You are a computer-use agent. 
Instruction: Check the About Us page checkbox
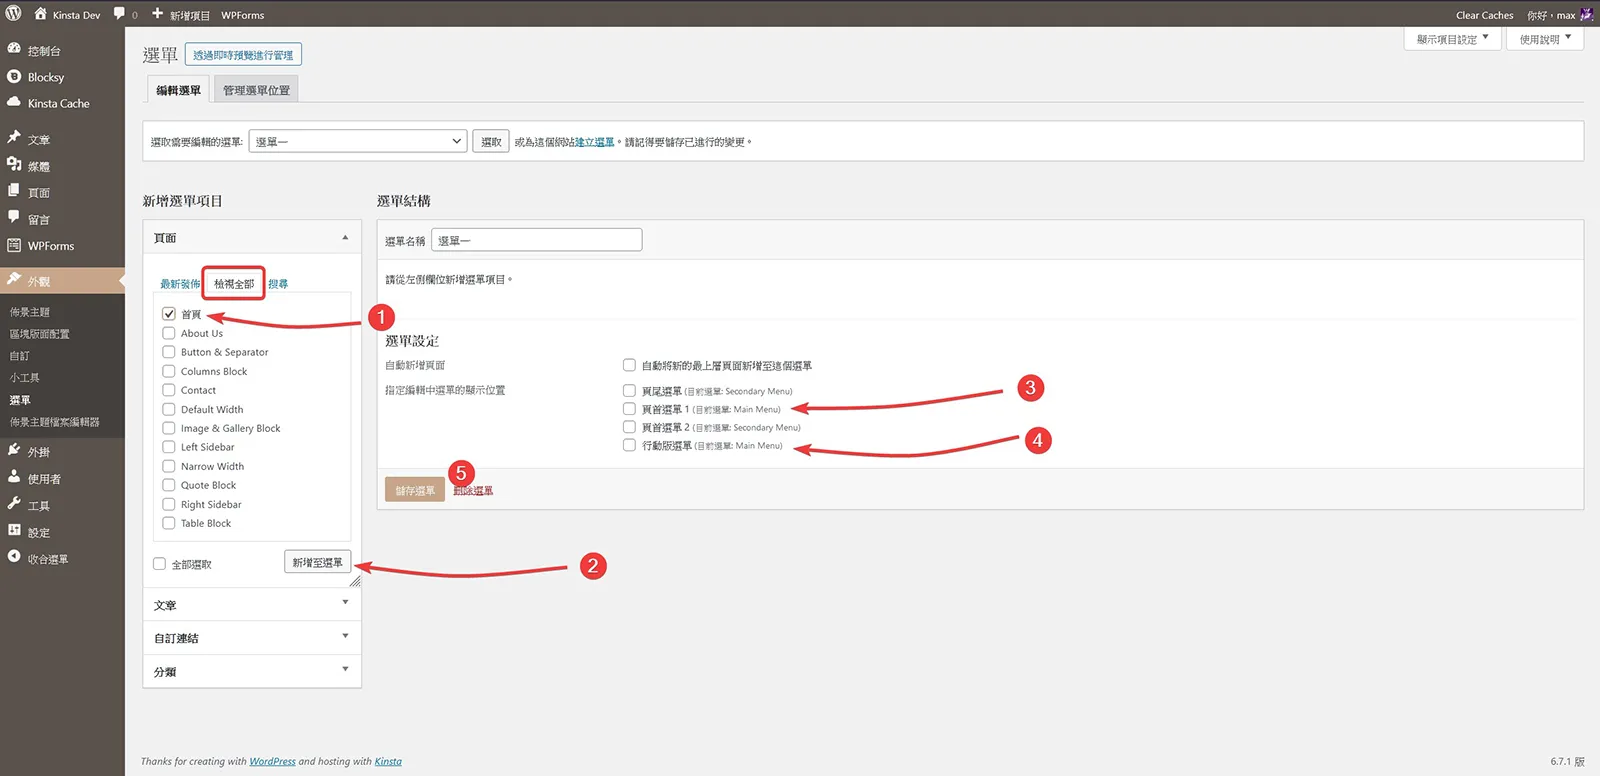coord(169,333)
